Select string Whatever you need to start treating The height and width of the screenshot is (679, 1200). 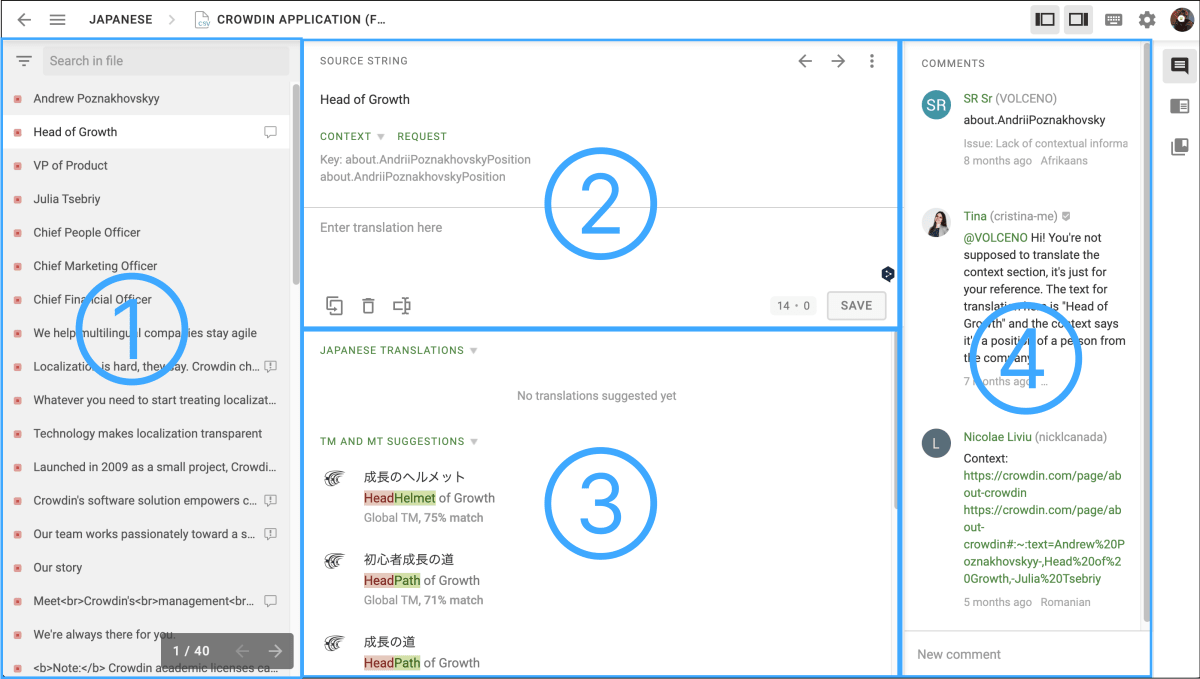click(147, 400)
